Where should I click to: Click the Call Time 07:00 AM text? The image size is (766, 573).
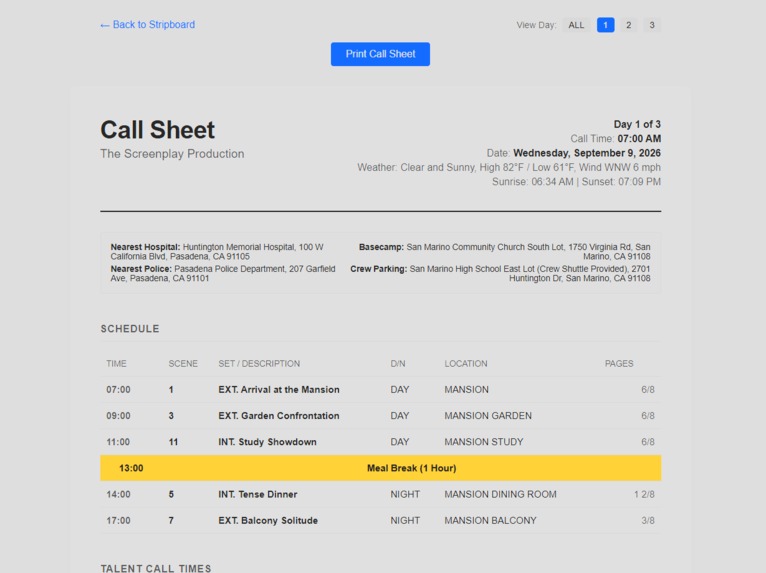(x=615, y=138)
